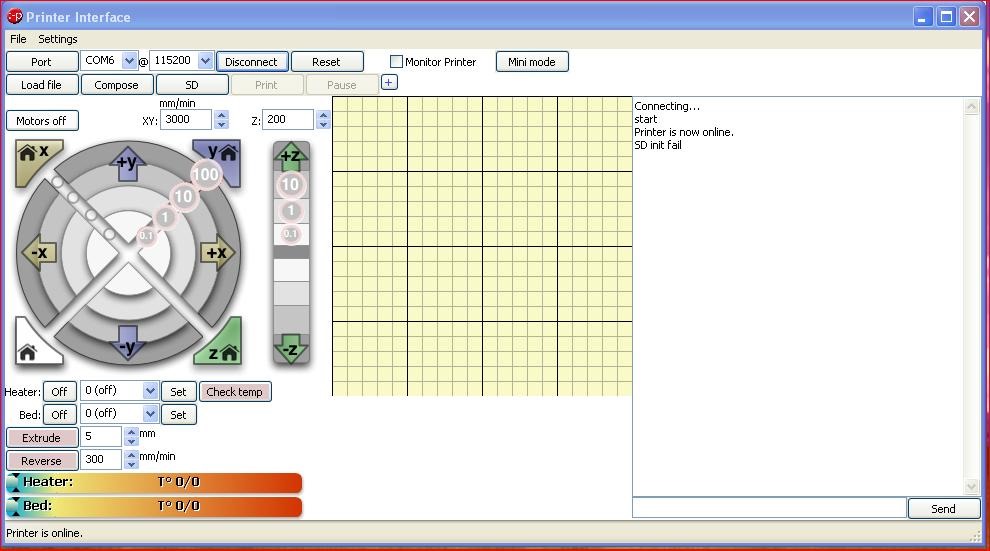Jog the printer with +Y arrow

127,164
